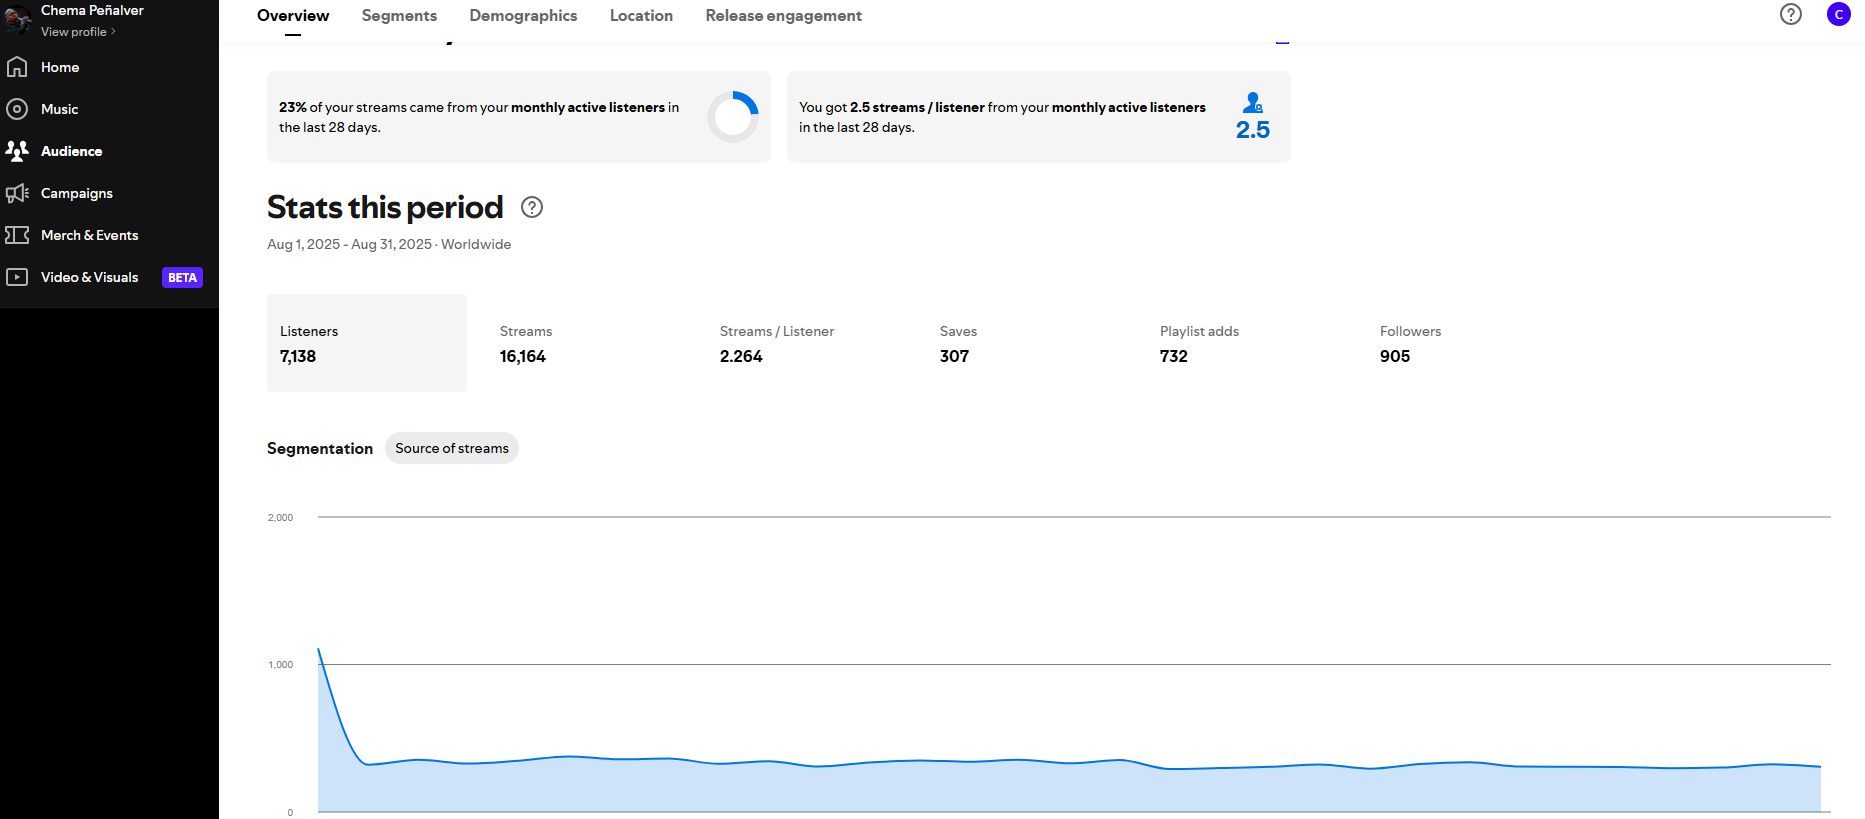Viewport: 1865px width, 819px height.
Task: Open the Location tab
Action: pyautogui.click(x=641, y=16)
